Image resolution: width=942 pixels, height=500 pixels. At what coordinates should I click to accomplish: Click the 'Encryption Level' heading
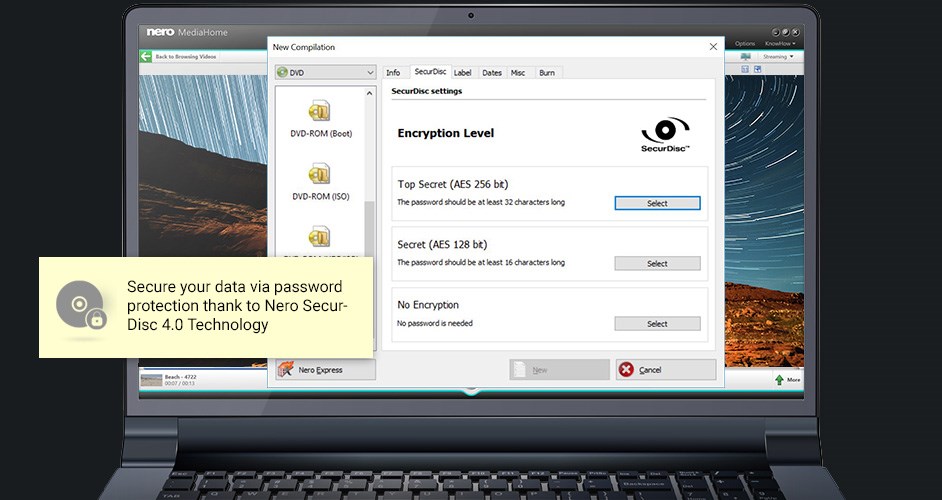click(446, 133)
